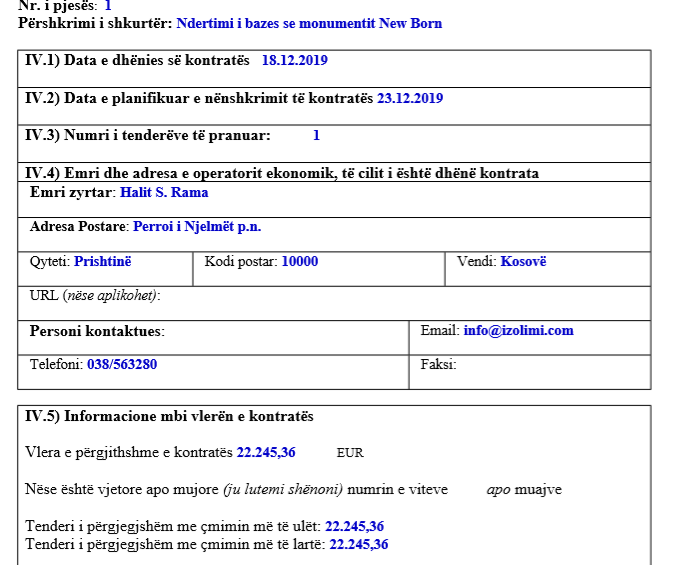Click the EUR currency label

[350, 453]
